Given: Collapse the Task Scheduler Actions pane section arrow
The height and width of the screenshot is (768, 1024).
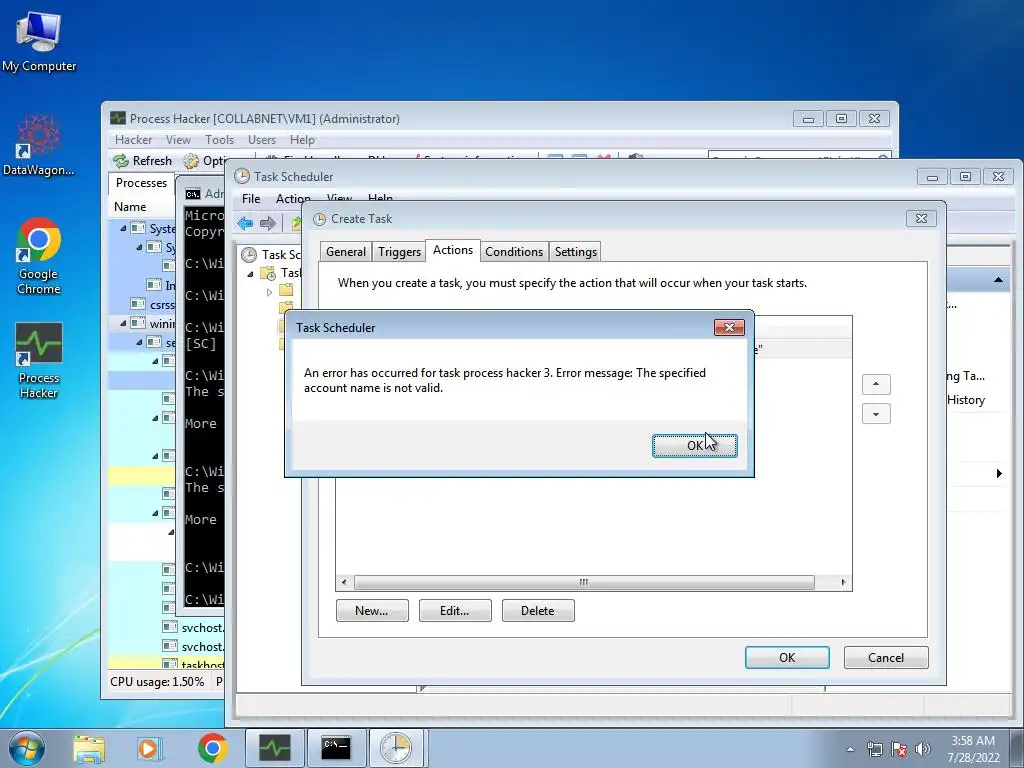Looking at the screenshot, I should [x=998, y=280].
